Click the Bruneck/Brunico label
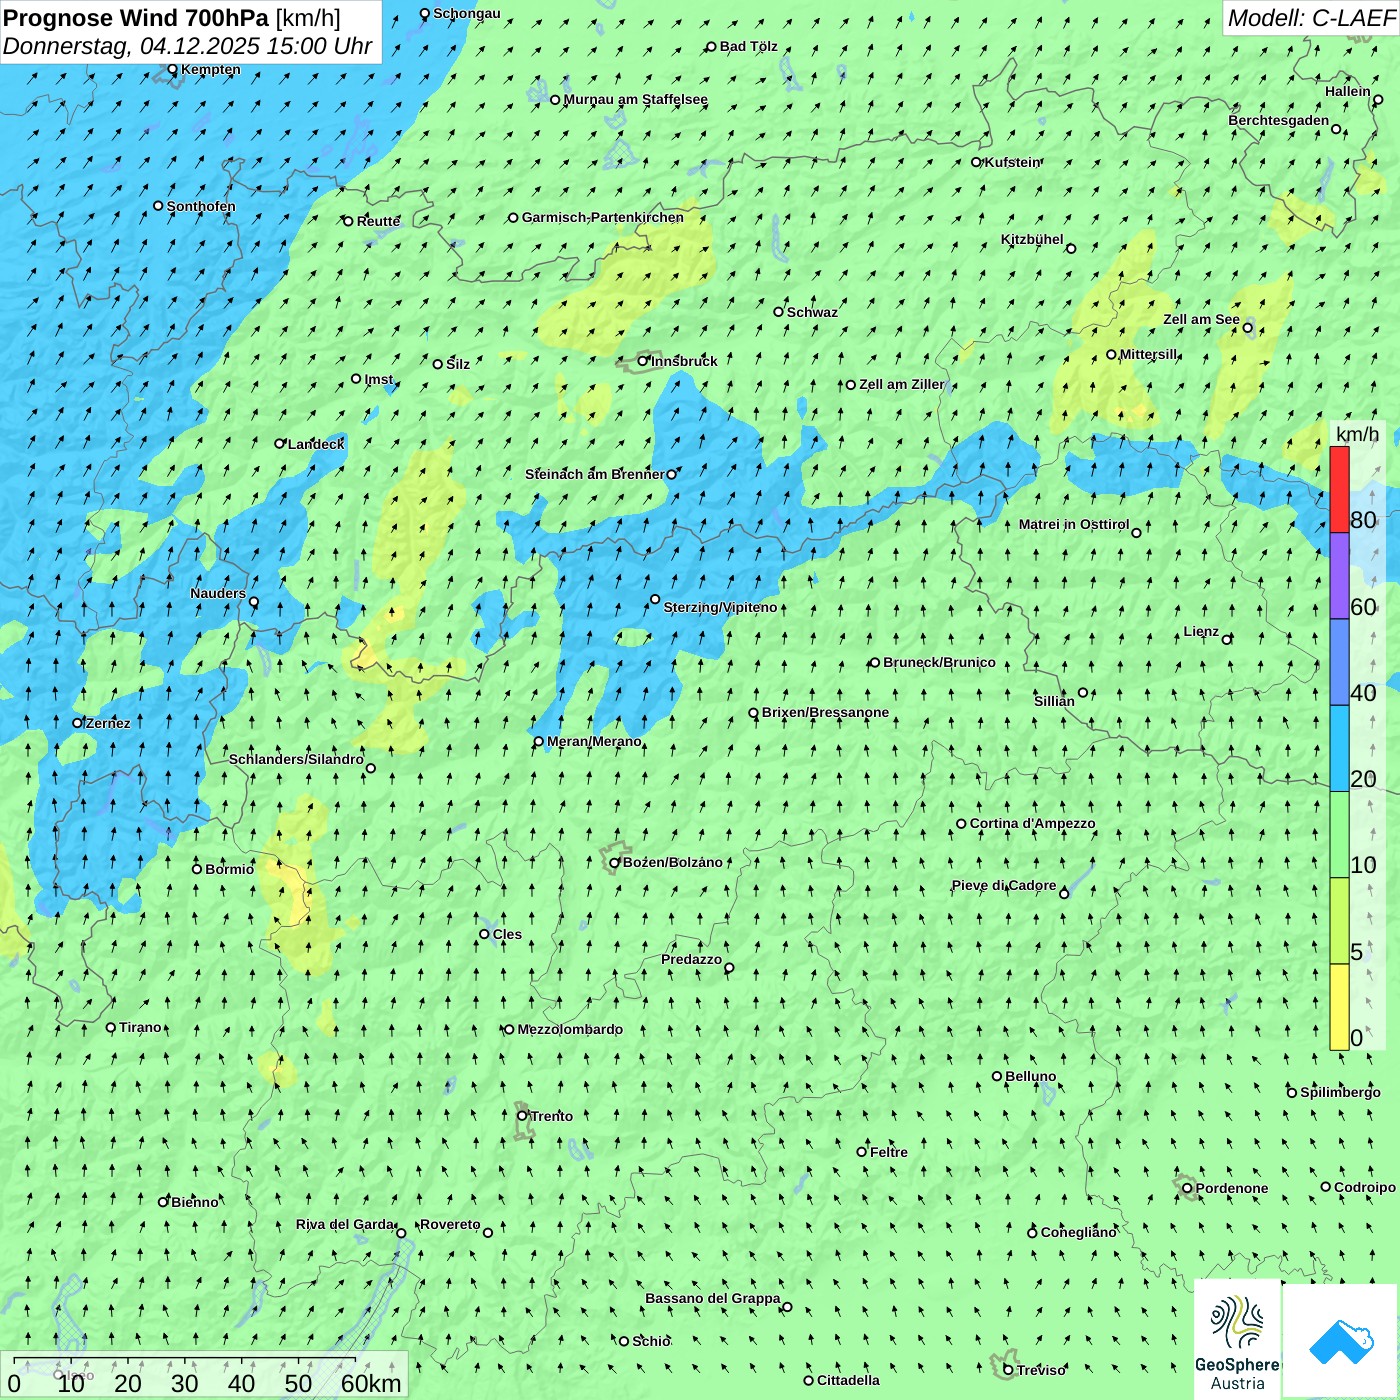The width and height of the screenshot is (1400, 1400). click(x=939, y=662)
